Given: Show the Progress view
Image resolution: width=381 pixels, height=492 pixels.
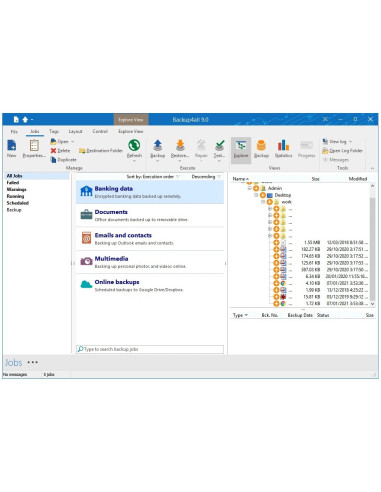Looking at the screenshot, I should click(306, 148).
